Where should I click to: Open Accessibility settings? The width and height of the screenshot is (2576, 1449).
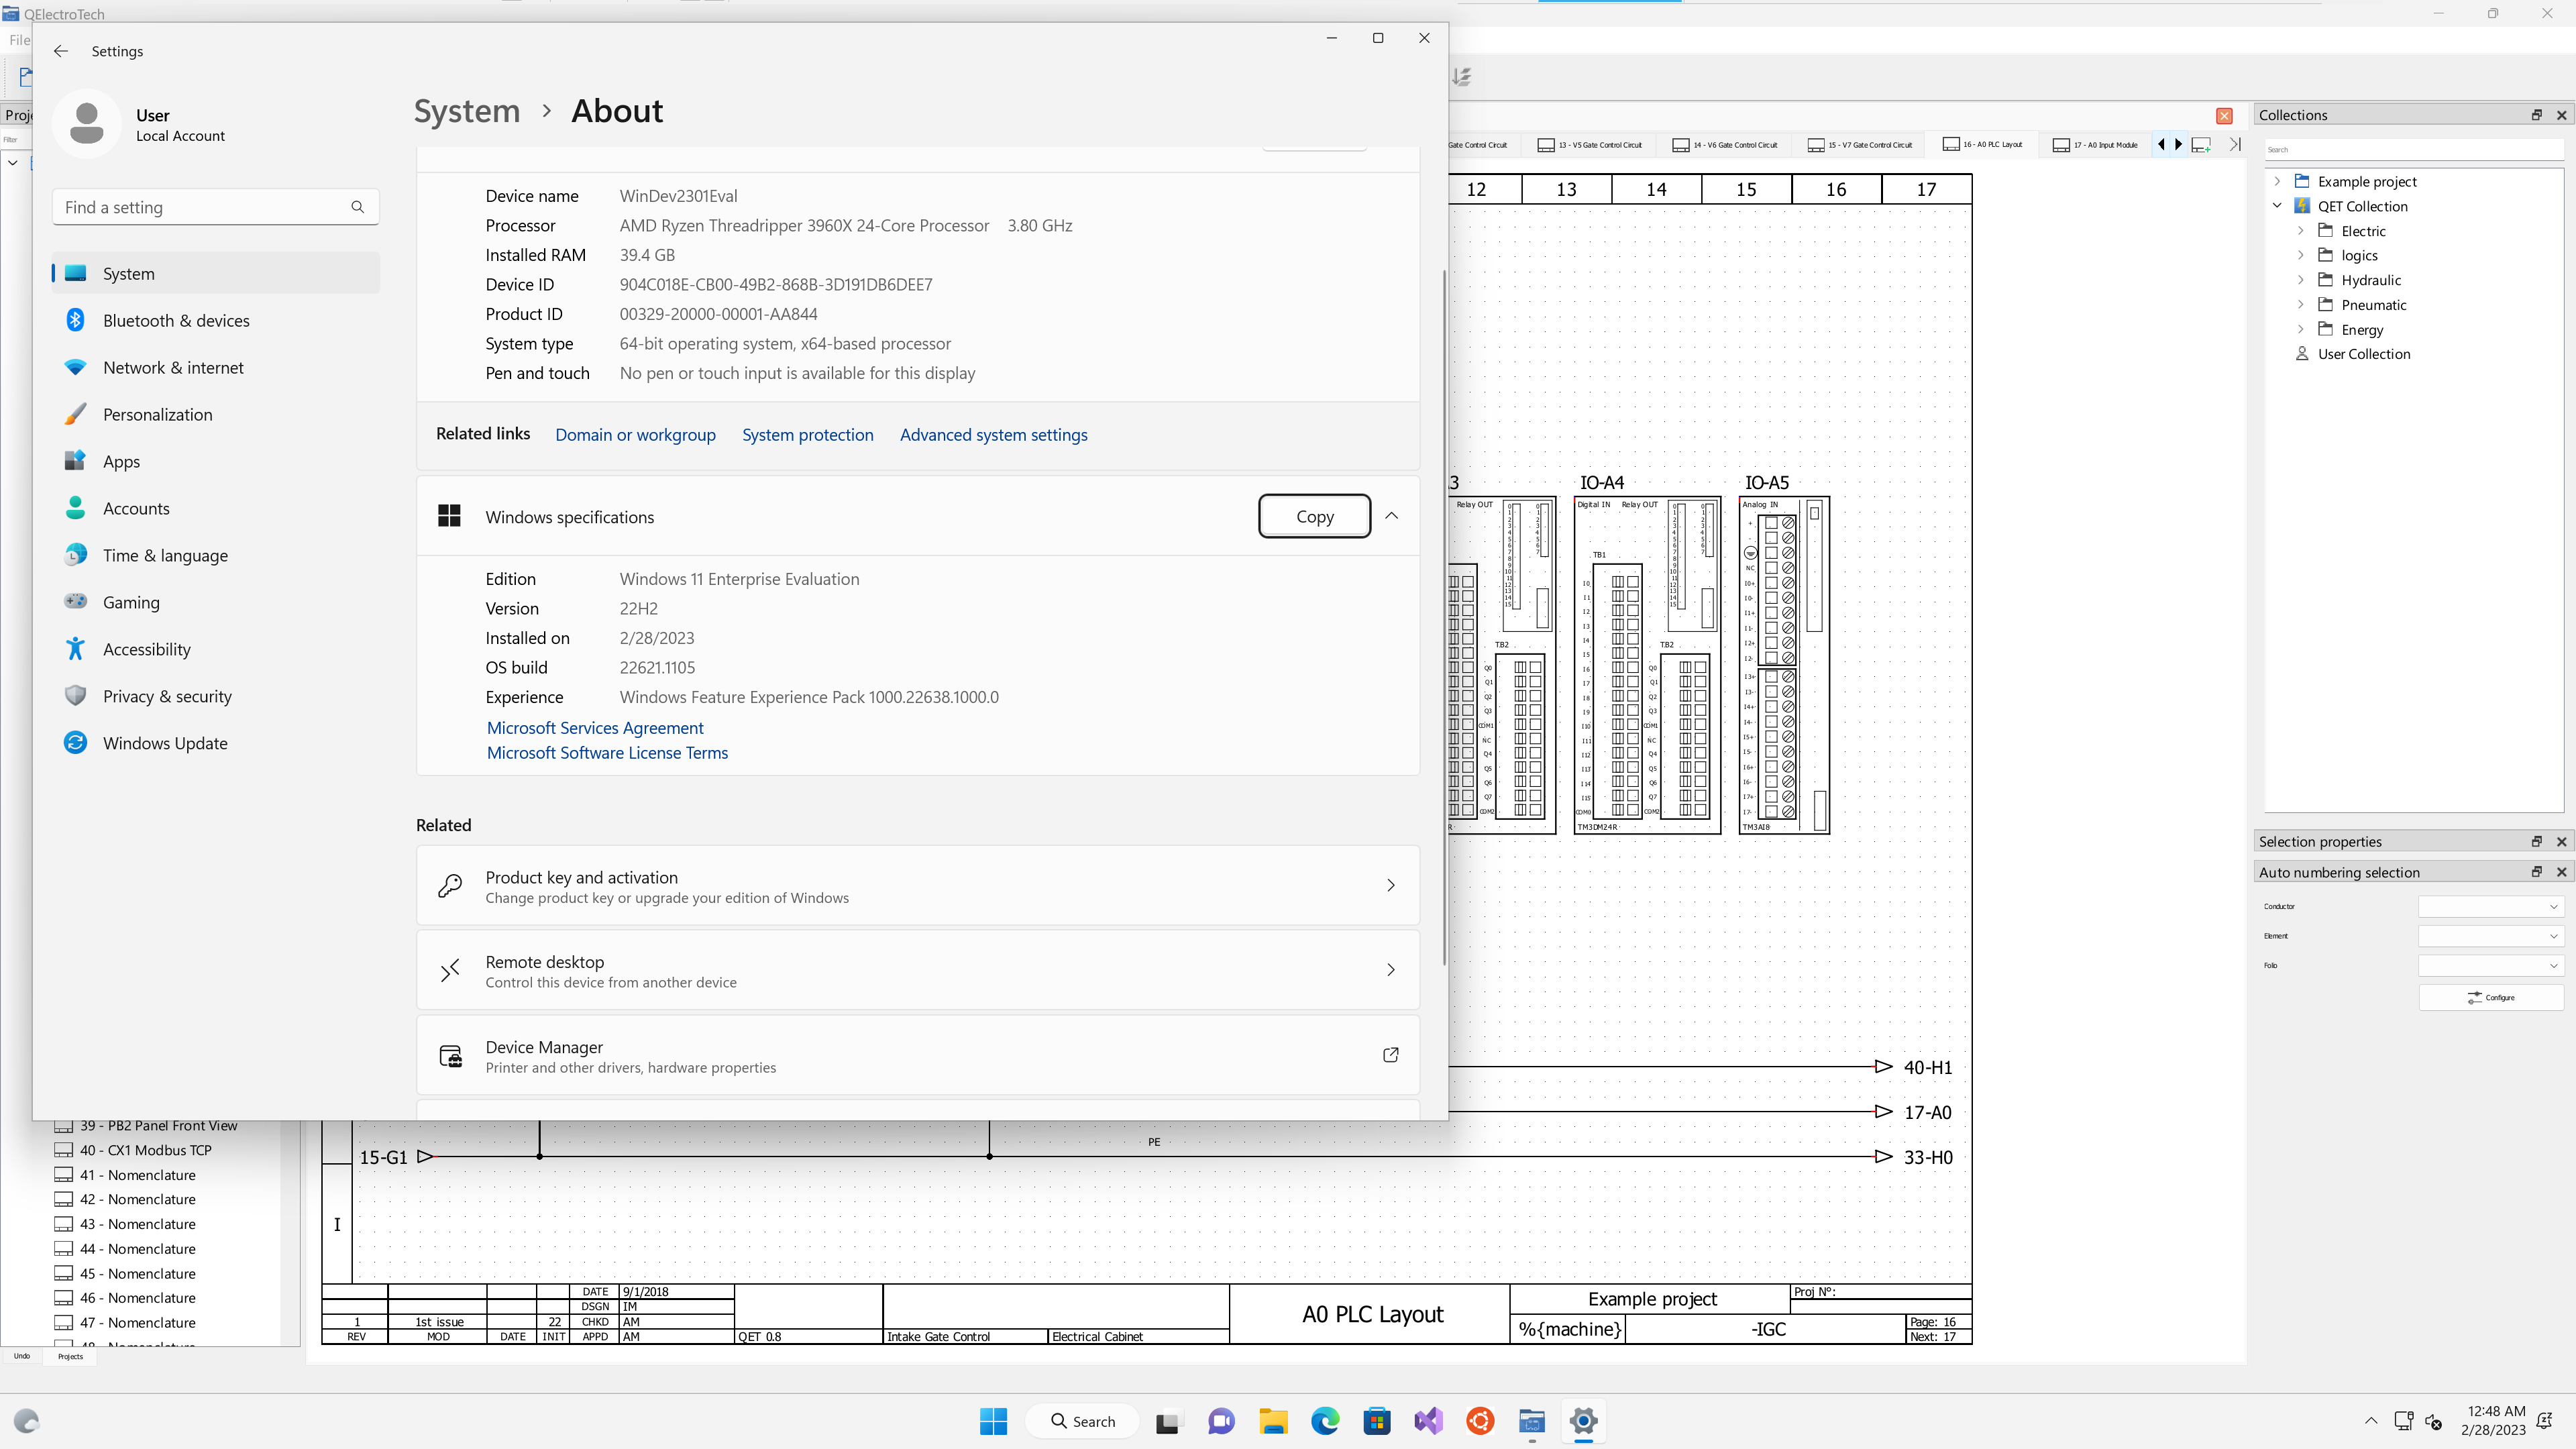click(216, 649)
